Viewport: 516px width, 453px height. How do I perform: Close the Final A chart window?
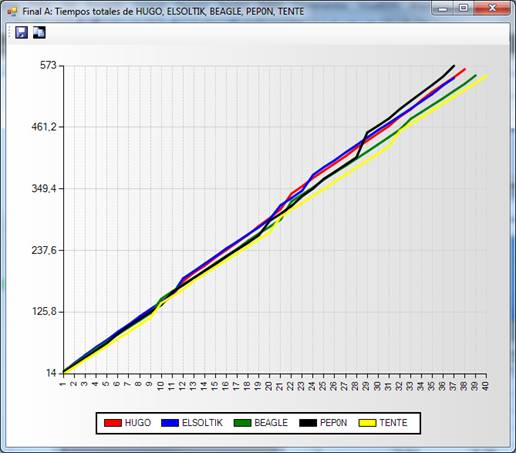(x=492, y=8)
